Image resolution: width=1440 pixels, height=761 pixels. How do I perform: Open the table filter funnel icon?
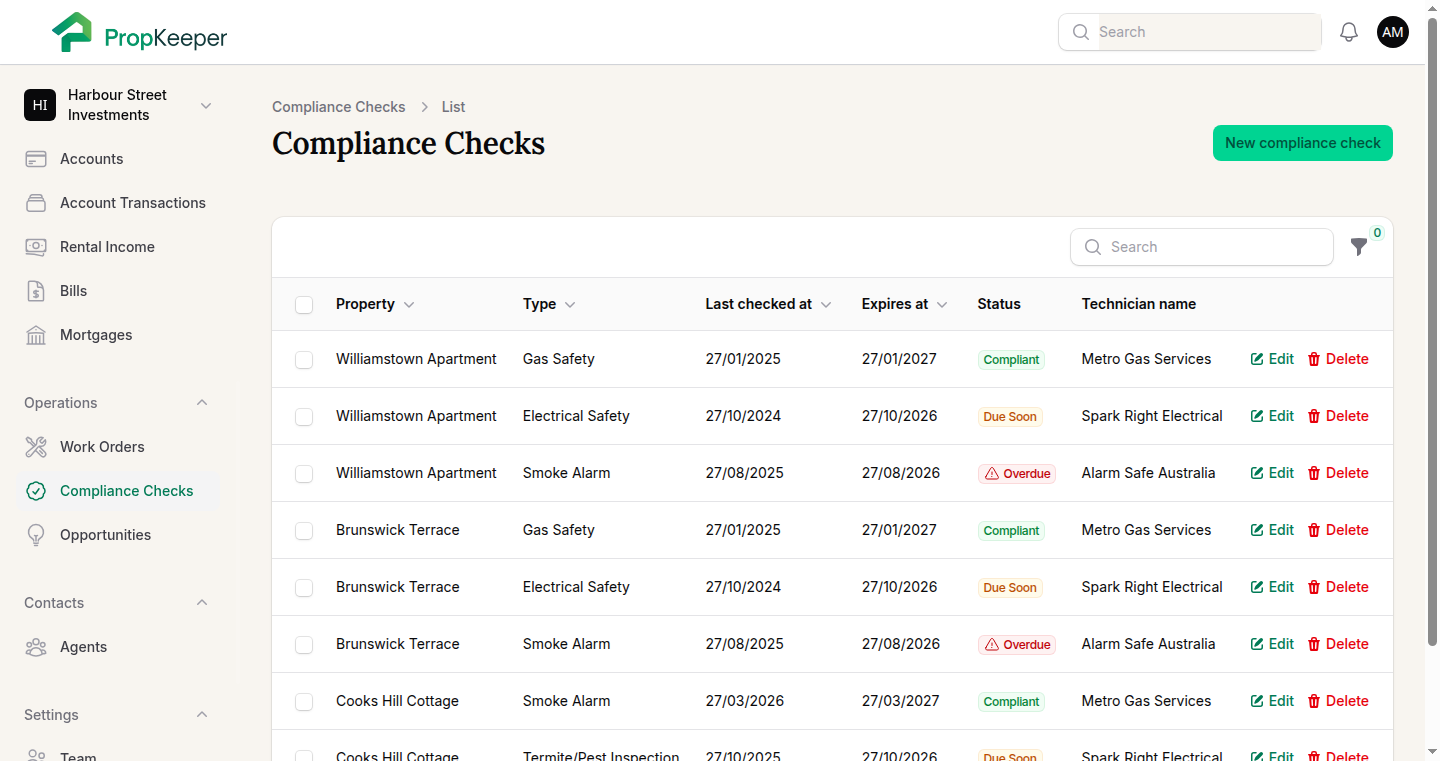tap(1359, 247)
